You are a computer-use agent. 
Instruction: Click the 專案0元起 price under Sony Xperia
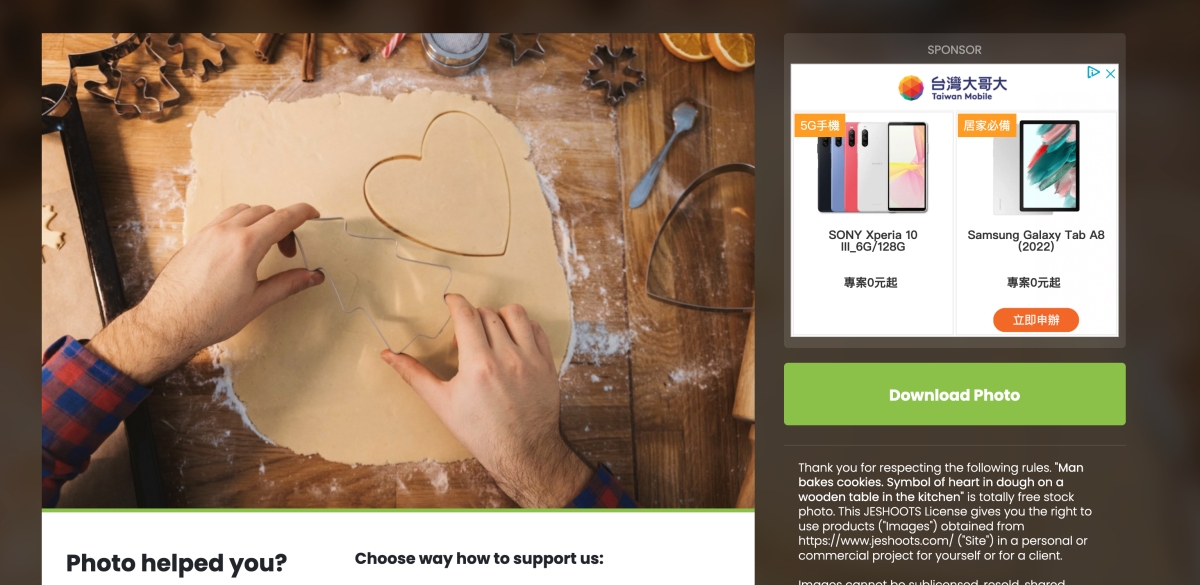tap(871, 283)
